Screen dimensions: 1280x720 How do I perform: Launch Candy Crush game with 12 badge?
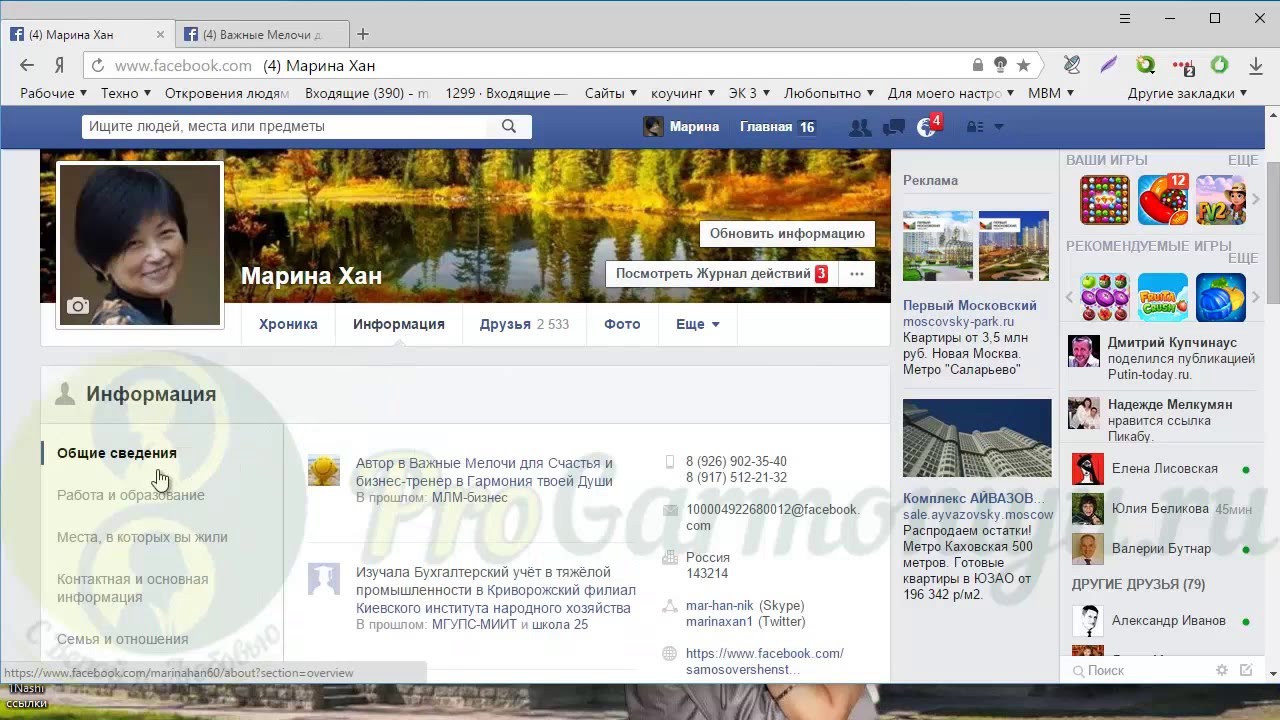point(1163,200)
